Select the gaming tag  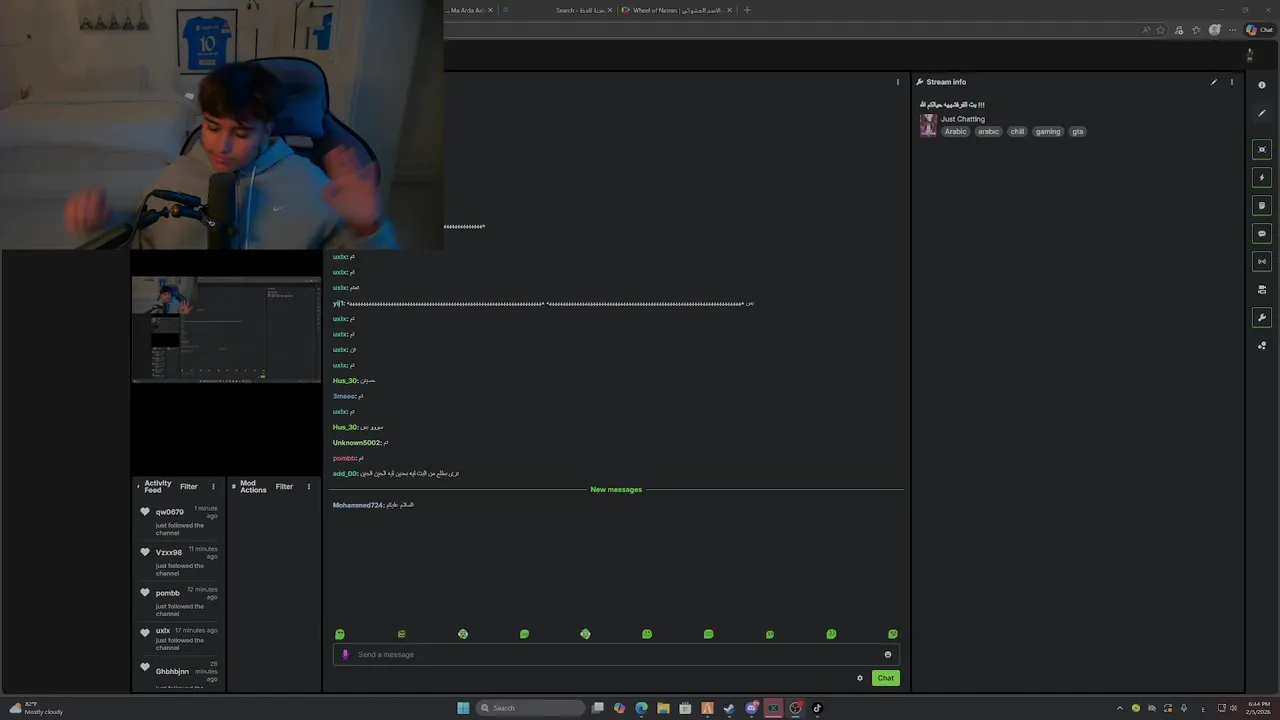[x=1048, y=131]
